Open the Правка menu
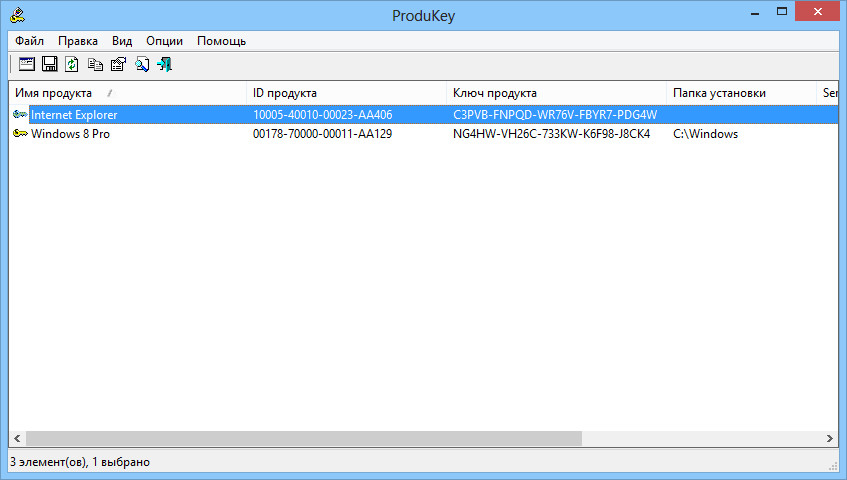Screen dimensions: 847x480 point(78,41)
